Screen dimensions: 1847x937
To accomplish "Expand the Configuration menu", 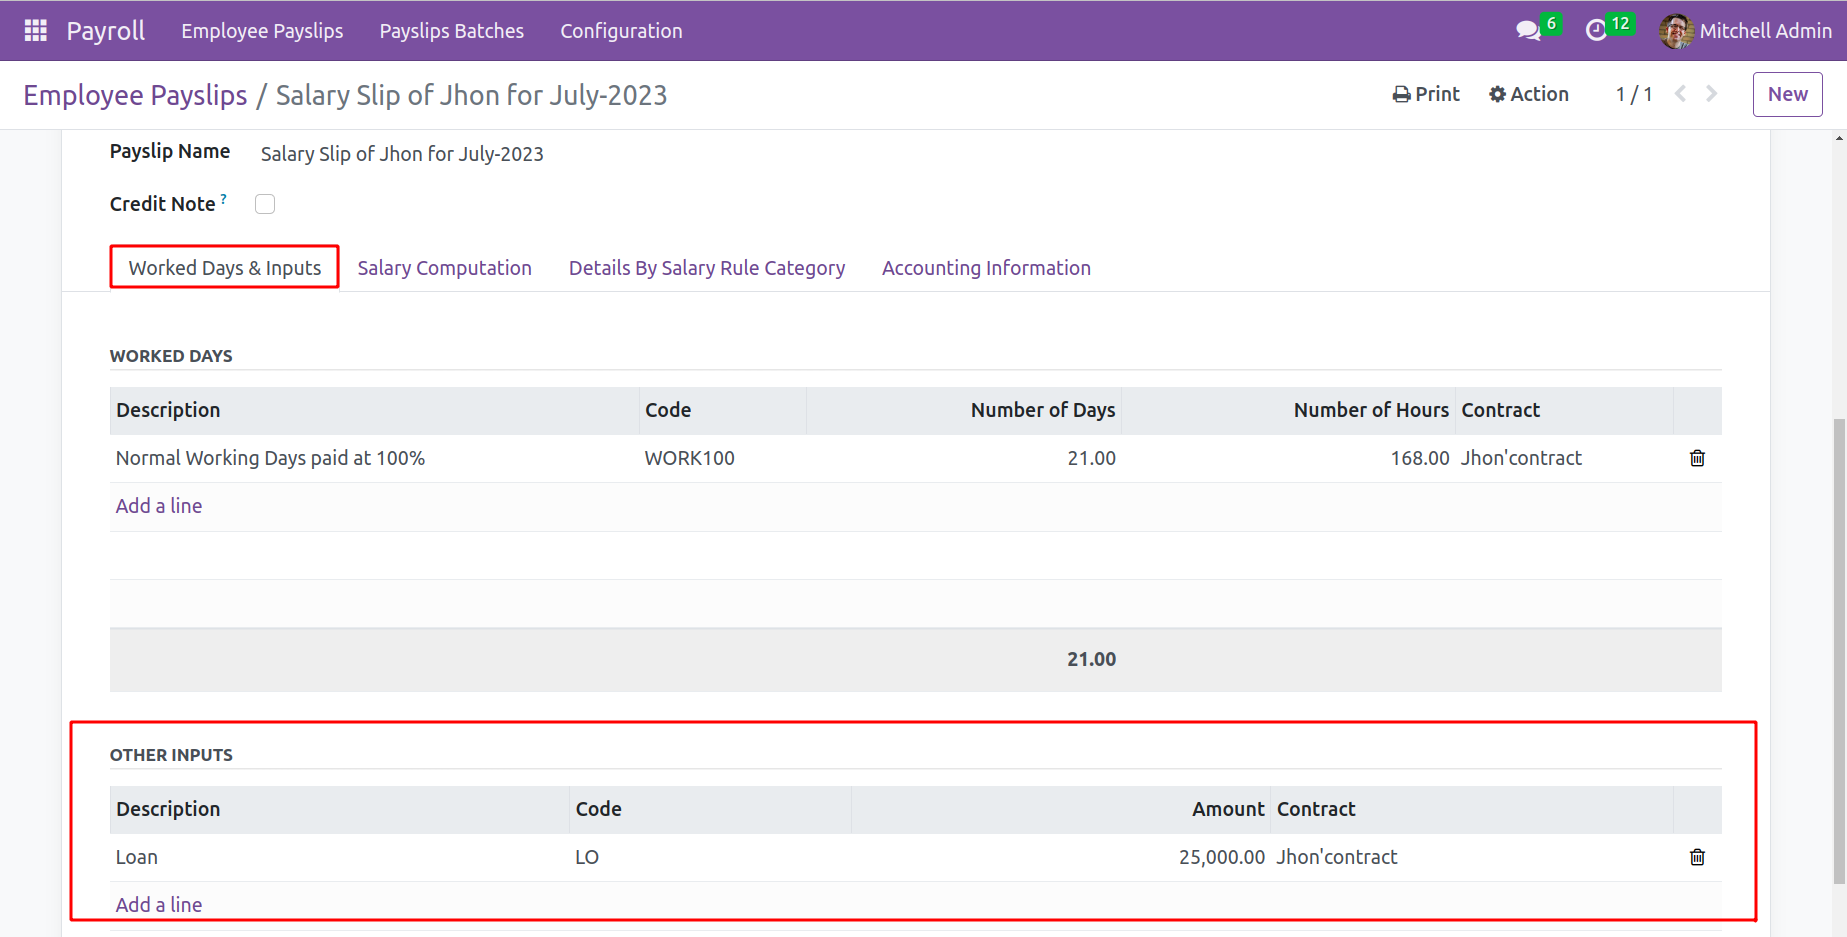I will click(621, 31).
